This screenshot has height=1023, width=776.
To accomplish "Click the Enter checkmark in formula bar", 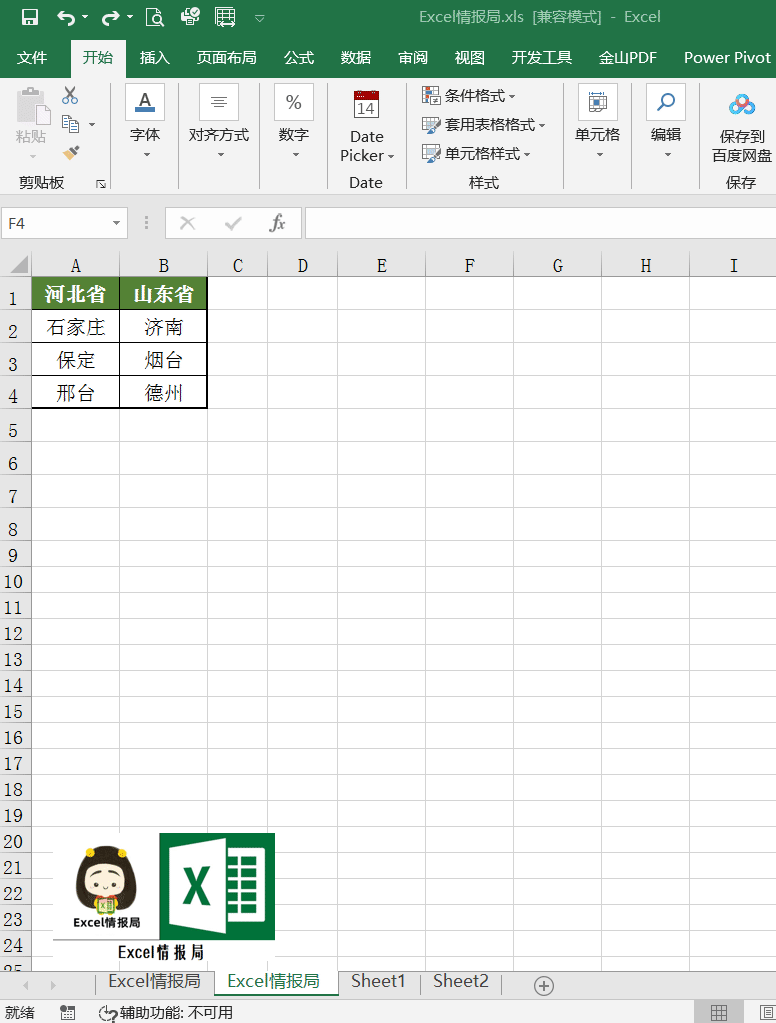I will pyautogui.click(x=233, y=224).
